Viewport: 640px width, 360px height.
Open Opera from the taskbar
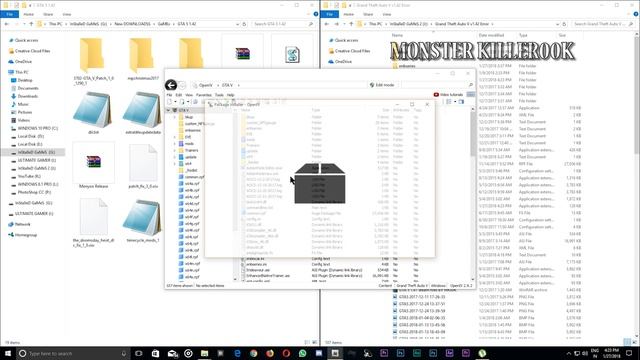click(286, 353)
